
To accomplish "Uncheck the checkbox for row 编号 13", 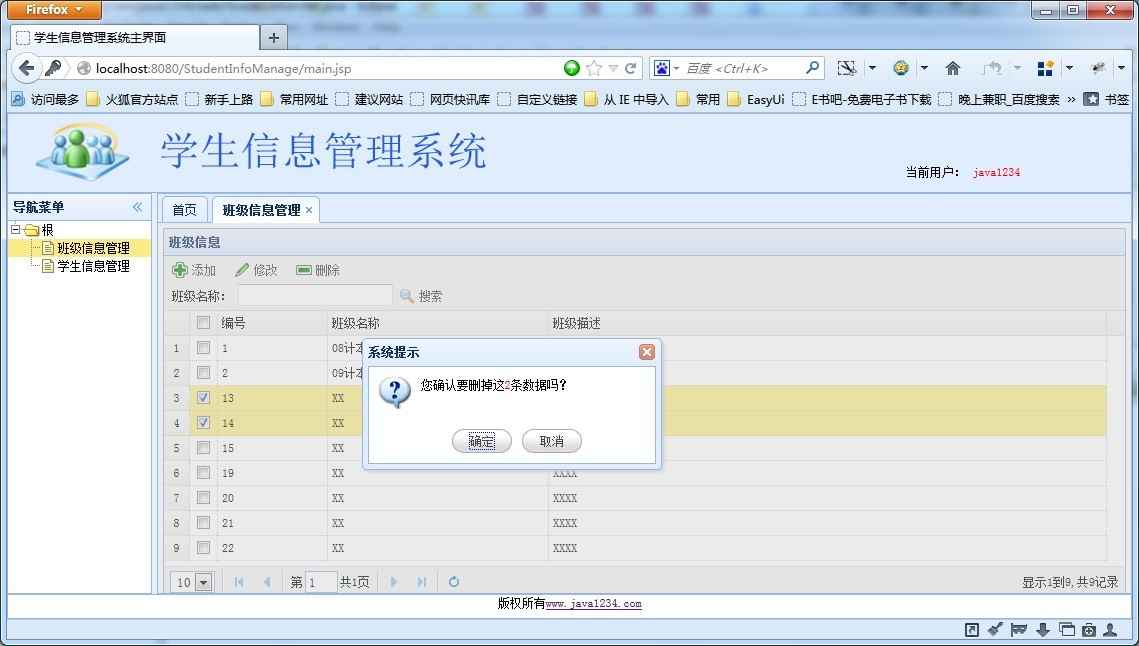I will [203, 397].
